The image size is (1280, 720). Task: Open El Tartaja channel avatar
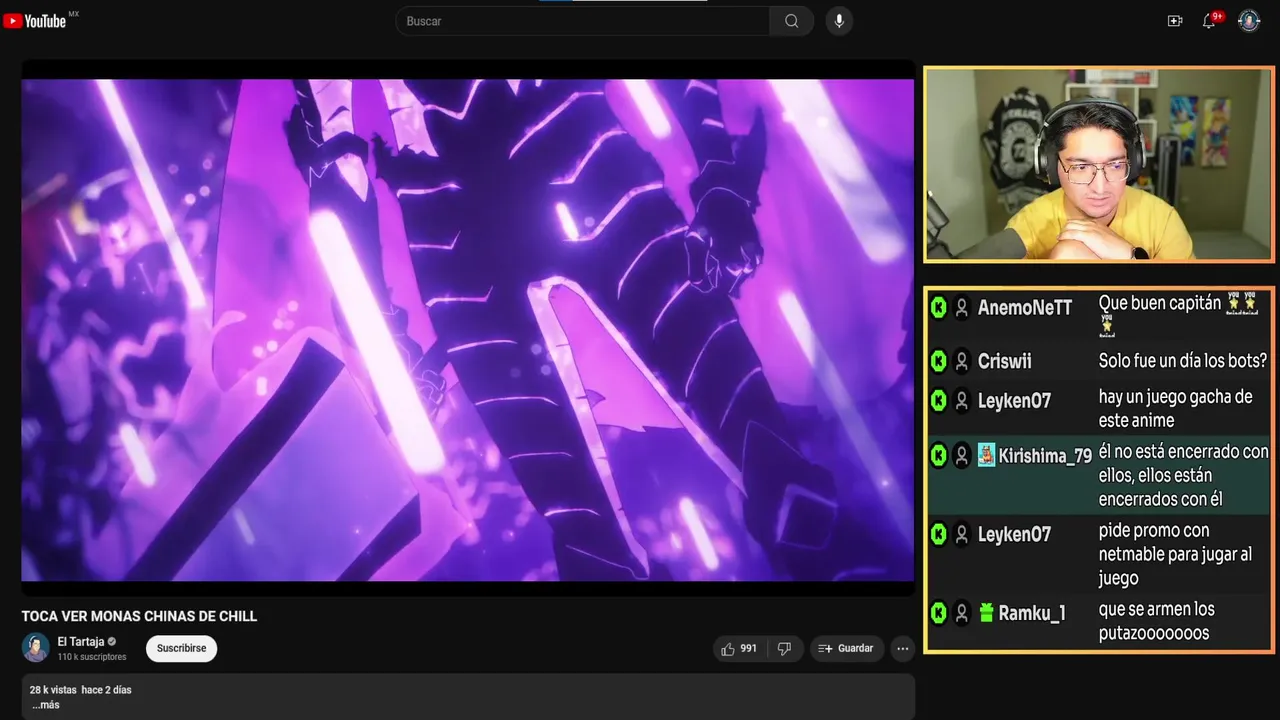[36, 648]
